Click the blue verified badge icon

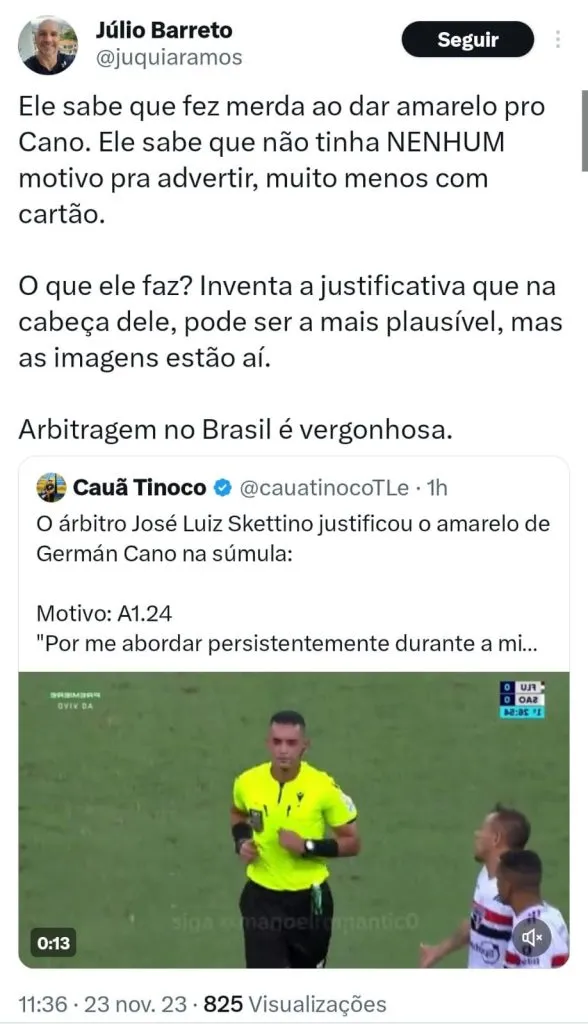[x=222, y=487]
